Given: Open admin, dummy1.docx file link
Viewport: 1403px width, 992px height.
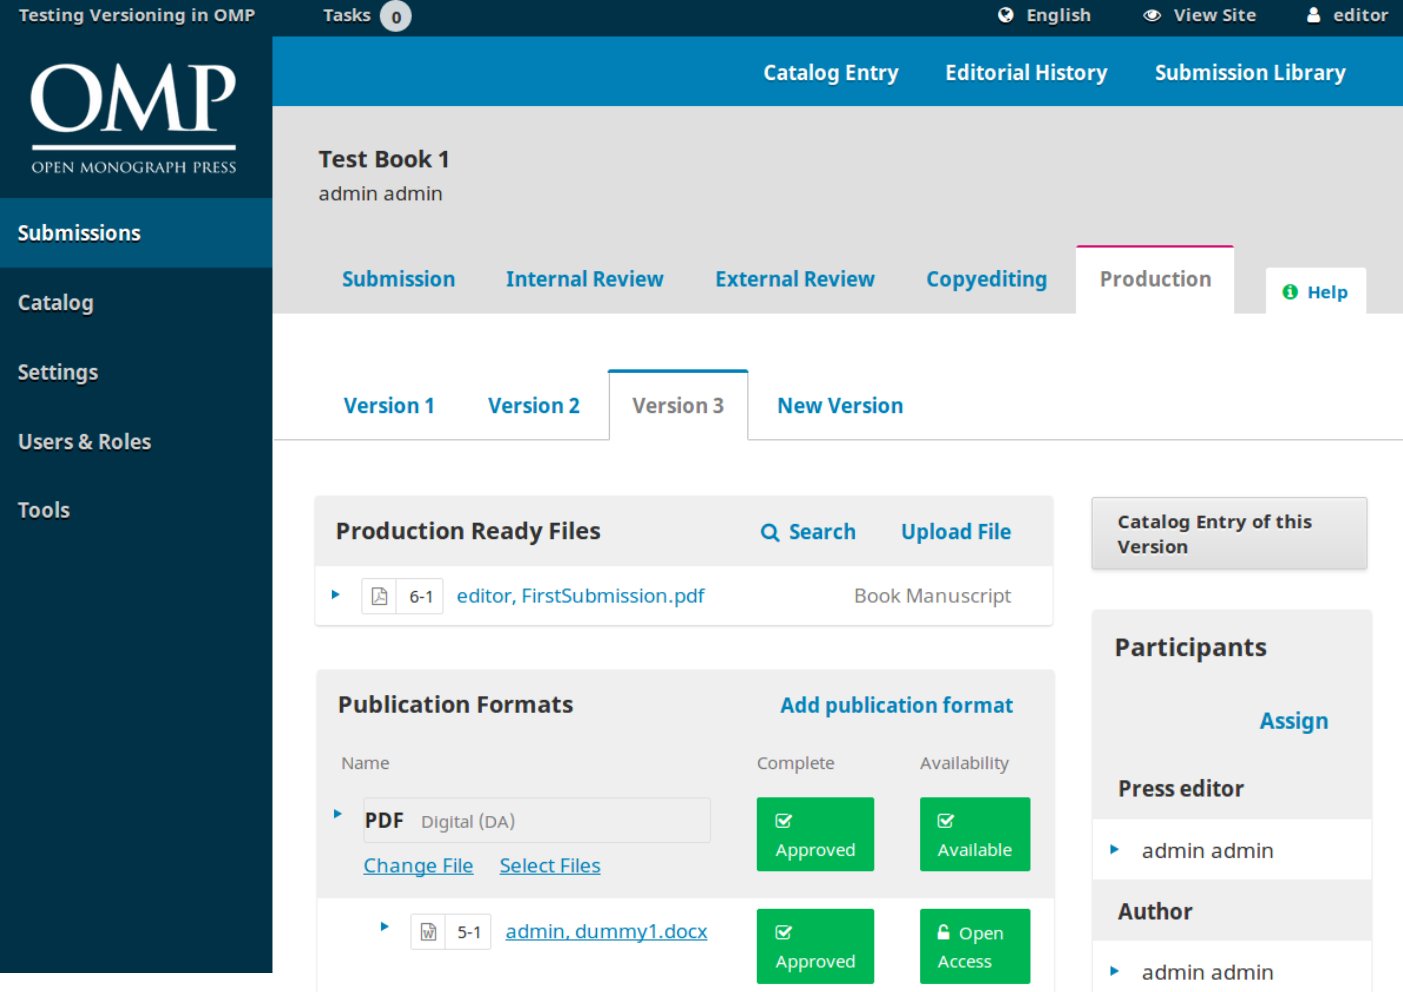Looking at the screenshot, I should 606,932.
